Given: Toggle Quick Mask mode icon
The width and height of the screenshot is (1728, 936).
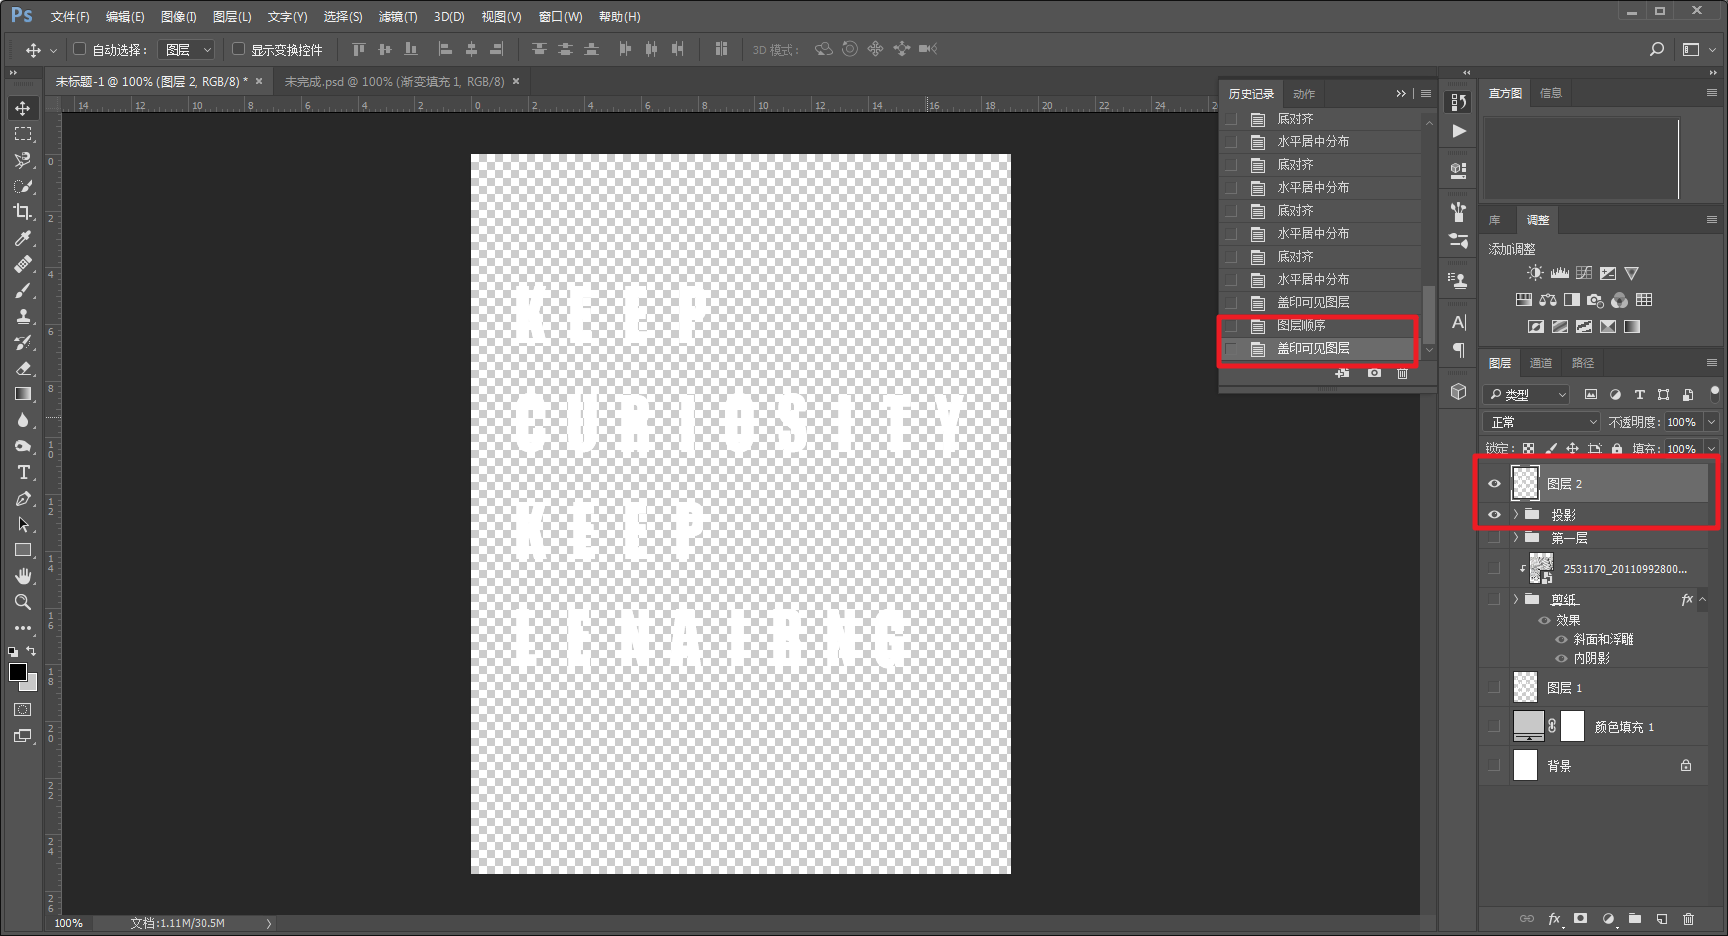Looking at the screenshot, I should (x=22, y=709).
